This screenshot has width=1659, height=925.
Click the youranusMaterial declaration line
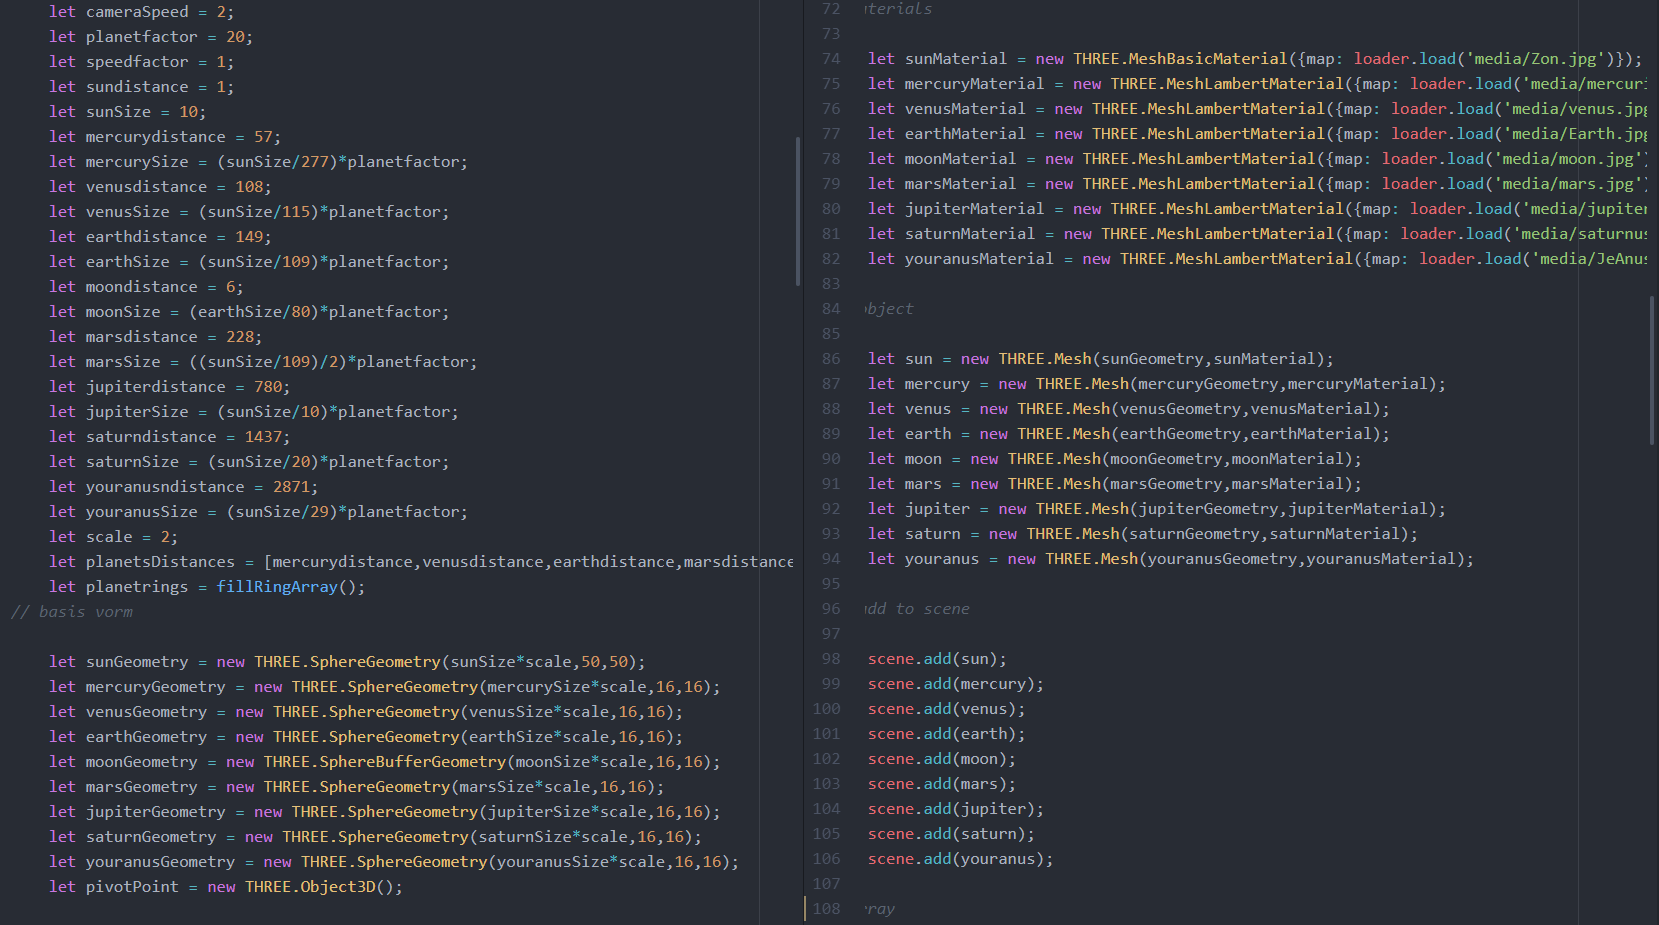click(x=1257, y=259)
